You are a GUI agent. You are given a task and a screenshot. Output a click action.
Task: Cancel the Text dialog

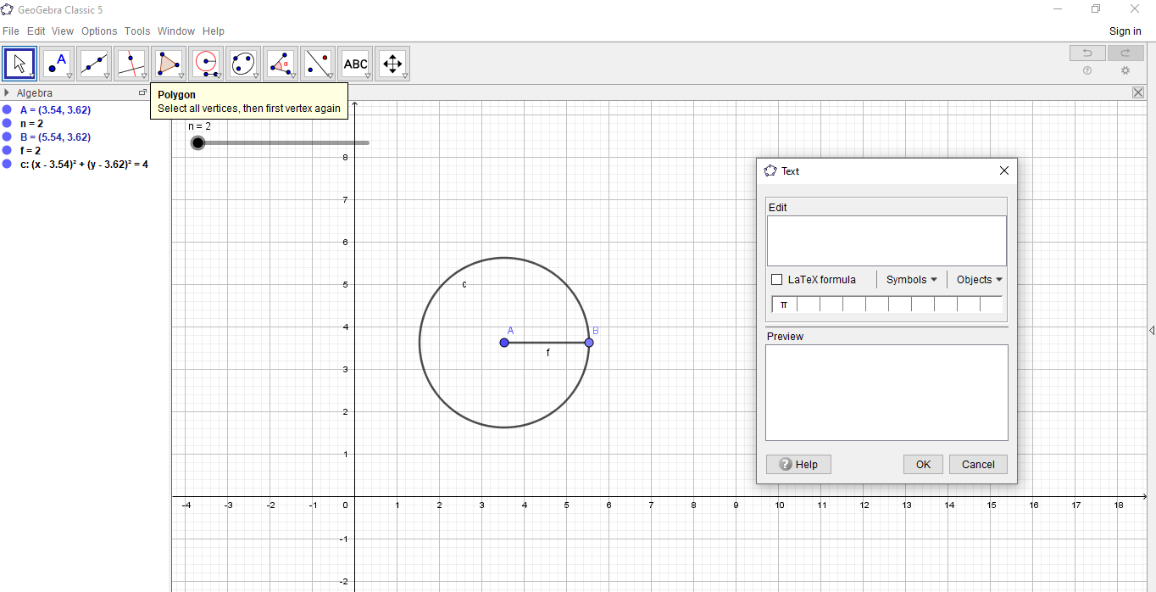tap(978, 464)
